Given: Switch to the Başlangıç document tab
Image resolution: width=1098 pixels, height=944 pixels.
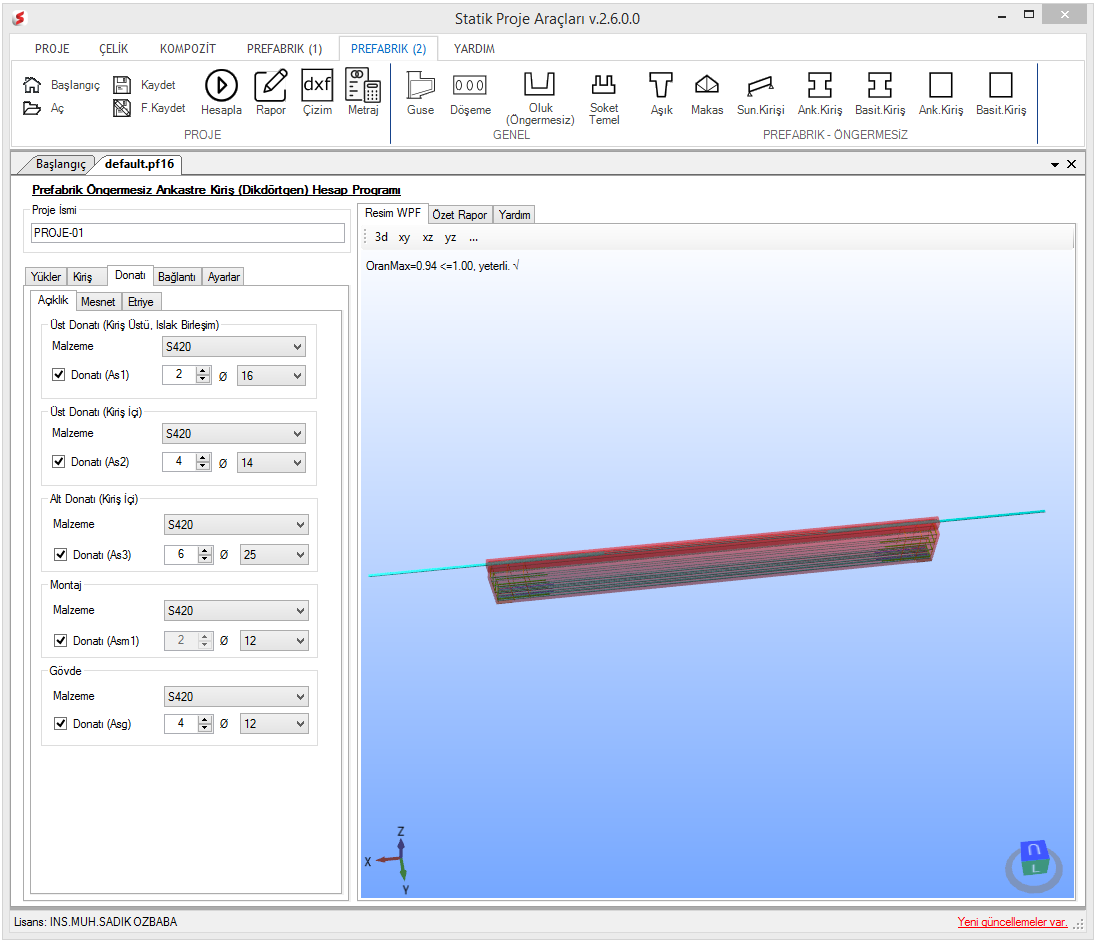Looking at the screenshot, I should [x=60, y=164].
